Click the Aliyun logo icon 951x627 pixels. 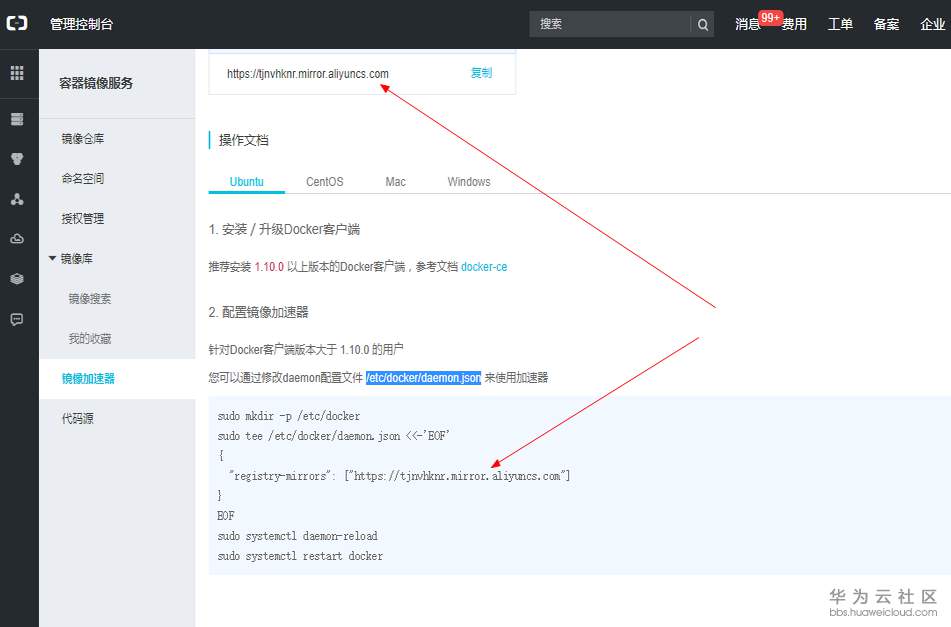tap(17, 24)
